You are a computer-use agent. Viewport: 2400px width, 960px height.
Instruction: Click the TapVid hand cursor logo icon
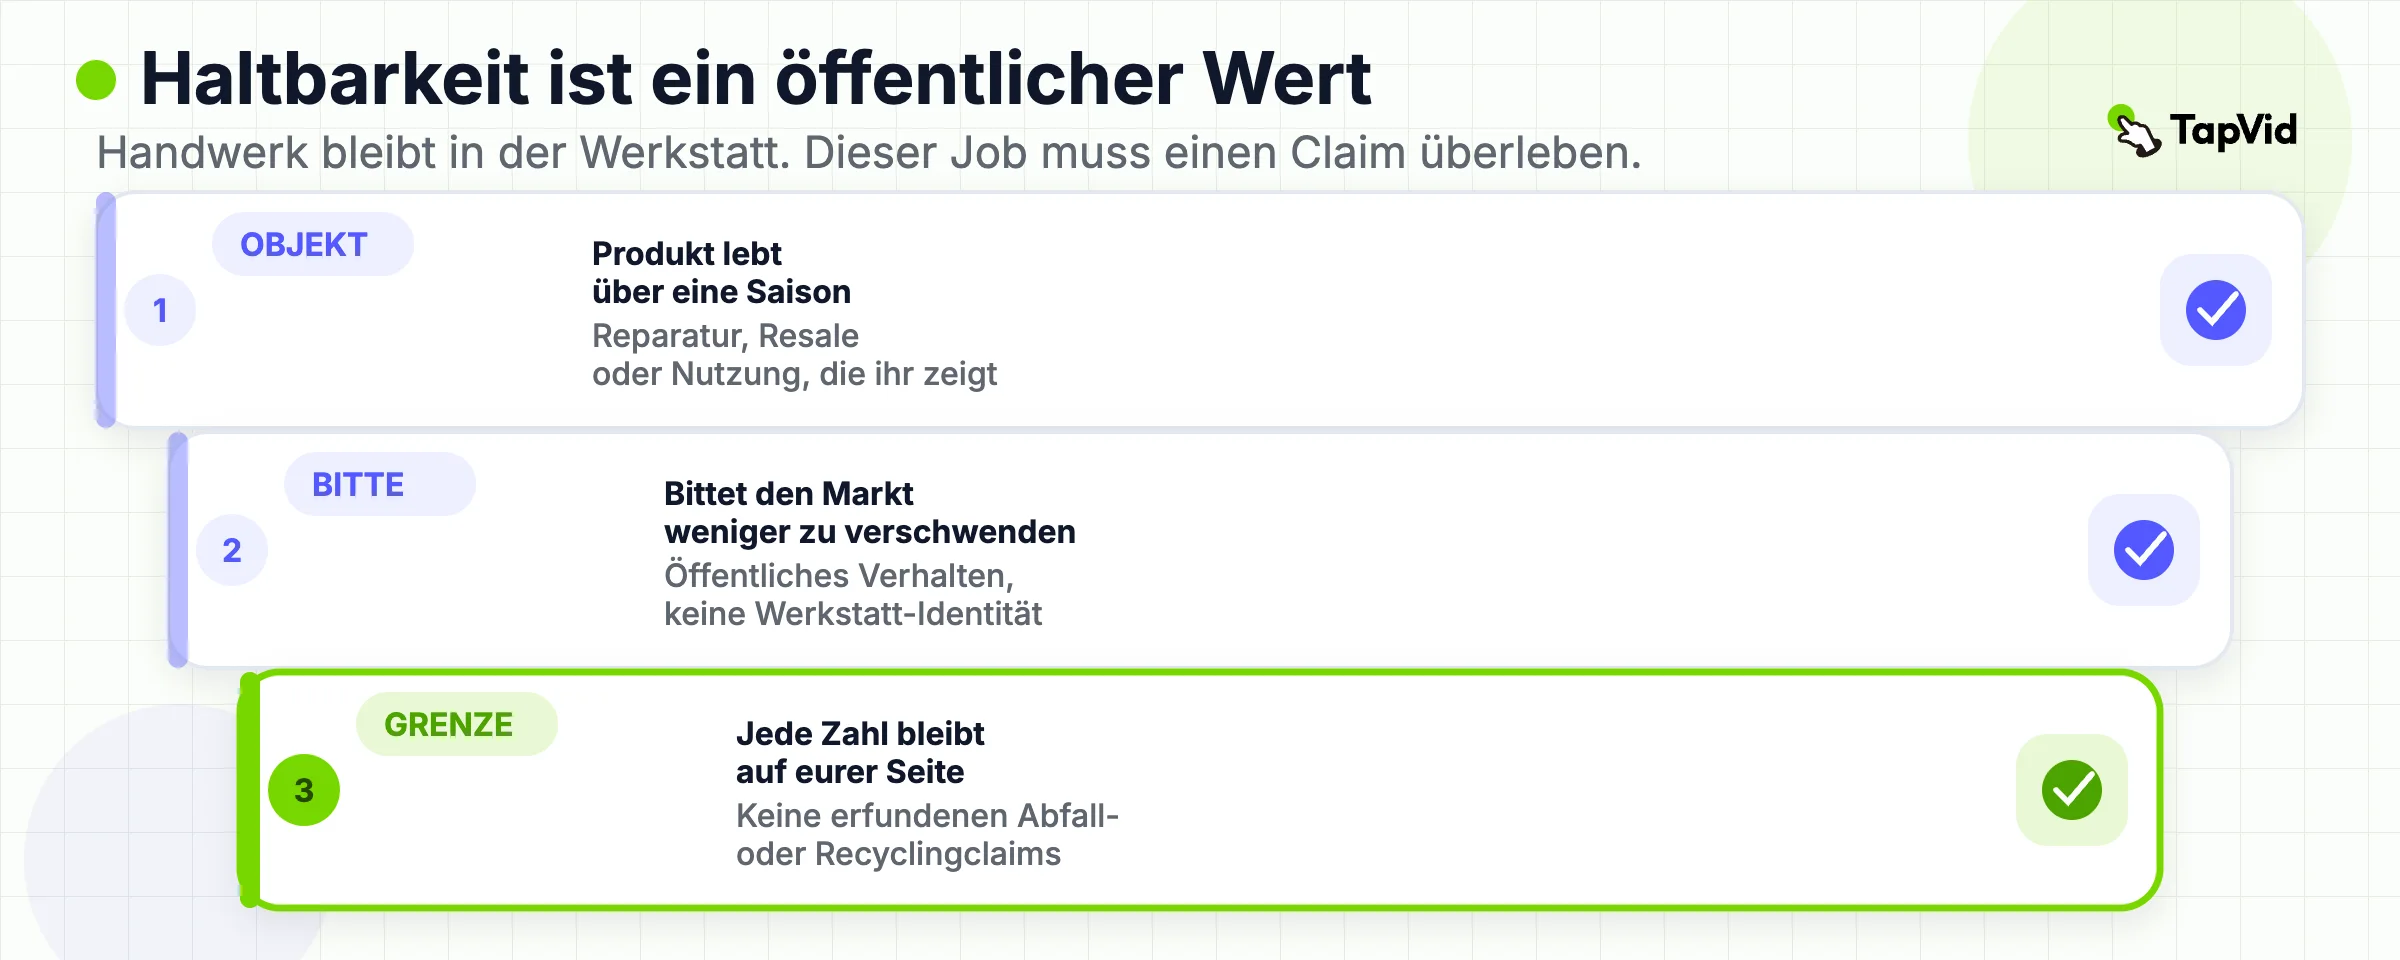pos(2136,132)
